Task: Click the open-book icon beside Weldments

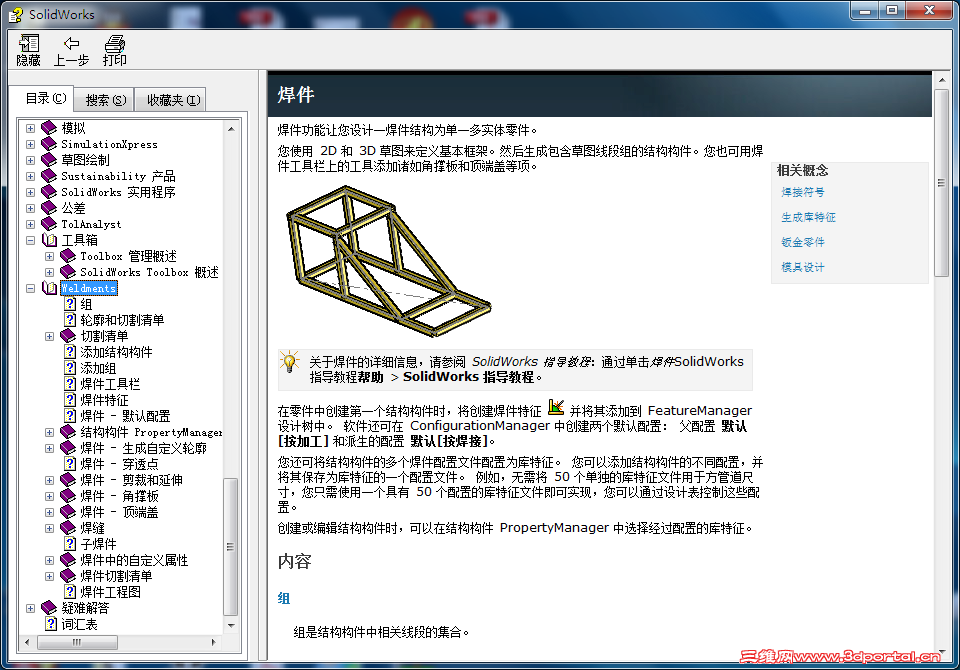Action: click(x=49, y=288)
